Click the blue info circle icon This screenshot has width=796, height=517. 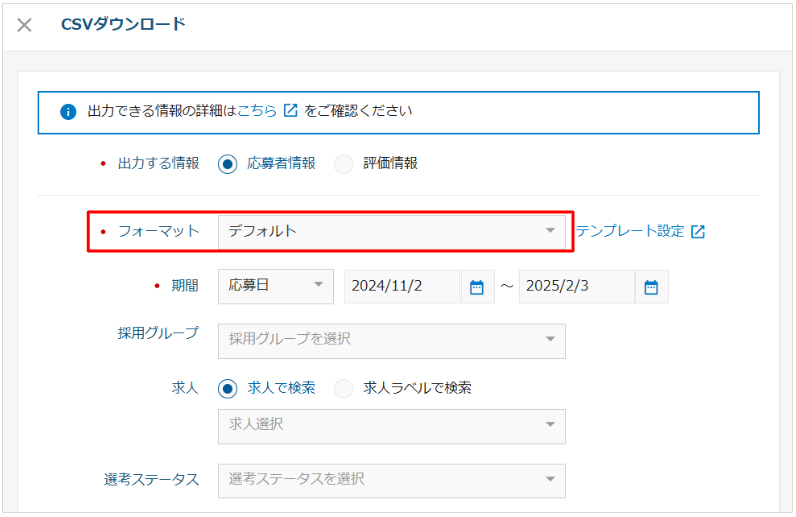click(68, 112)
